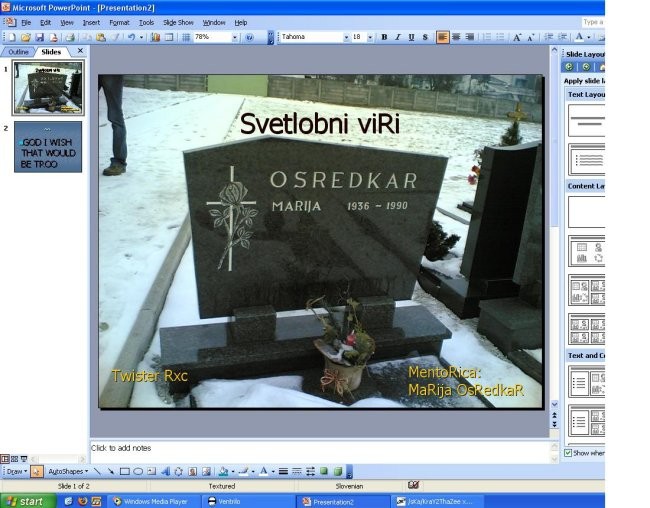Screen dimensions: 650x508
Task: Open the zoom percentage dropdown
Action: pos(235,37)
